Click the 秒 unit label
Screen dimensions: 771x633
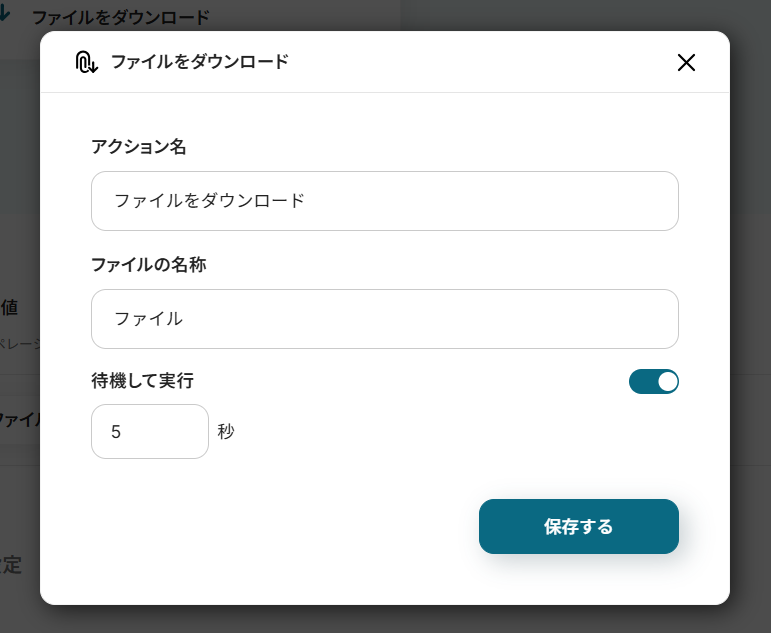click(x=226, y=432)
